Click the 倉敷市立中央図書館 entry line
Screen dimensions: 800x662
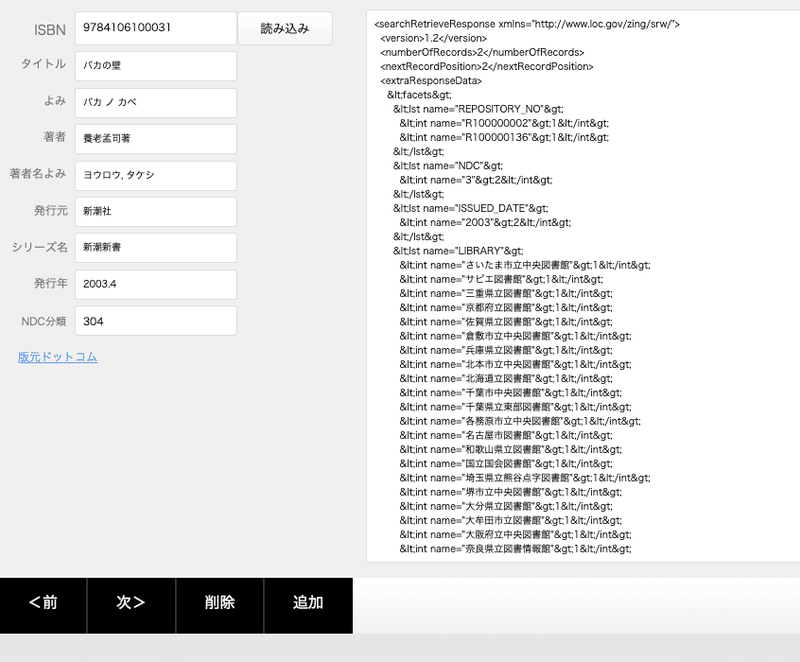pos(515,336)
